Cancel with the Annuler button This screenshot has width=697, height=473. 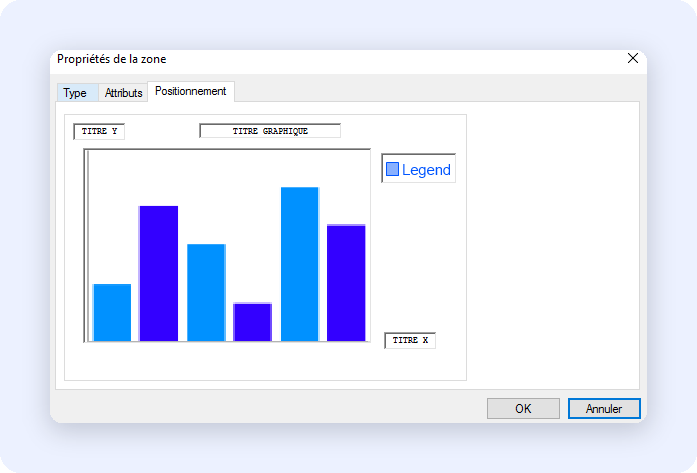[604, 409]
